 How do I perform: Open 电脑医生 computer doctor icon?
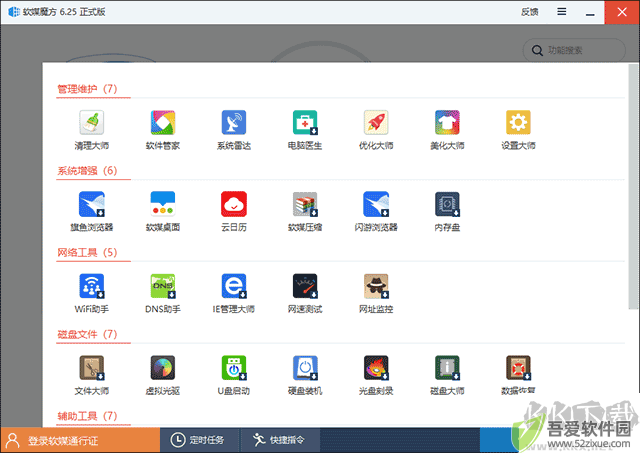pyautogui.click(x=305, y=122)
